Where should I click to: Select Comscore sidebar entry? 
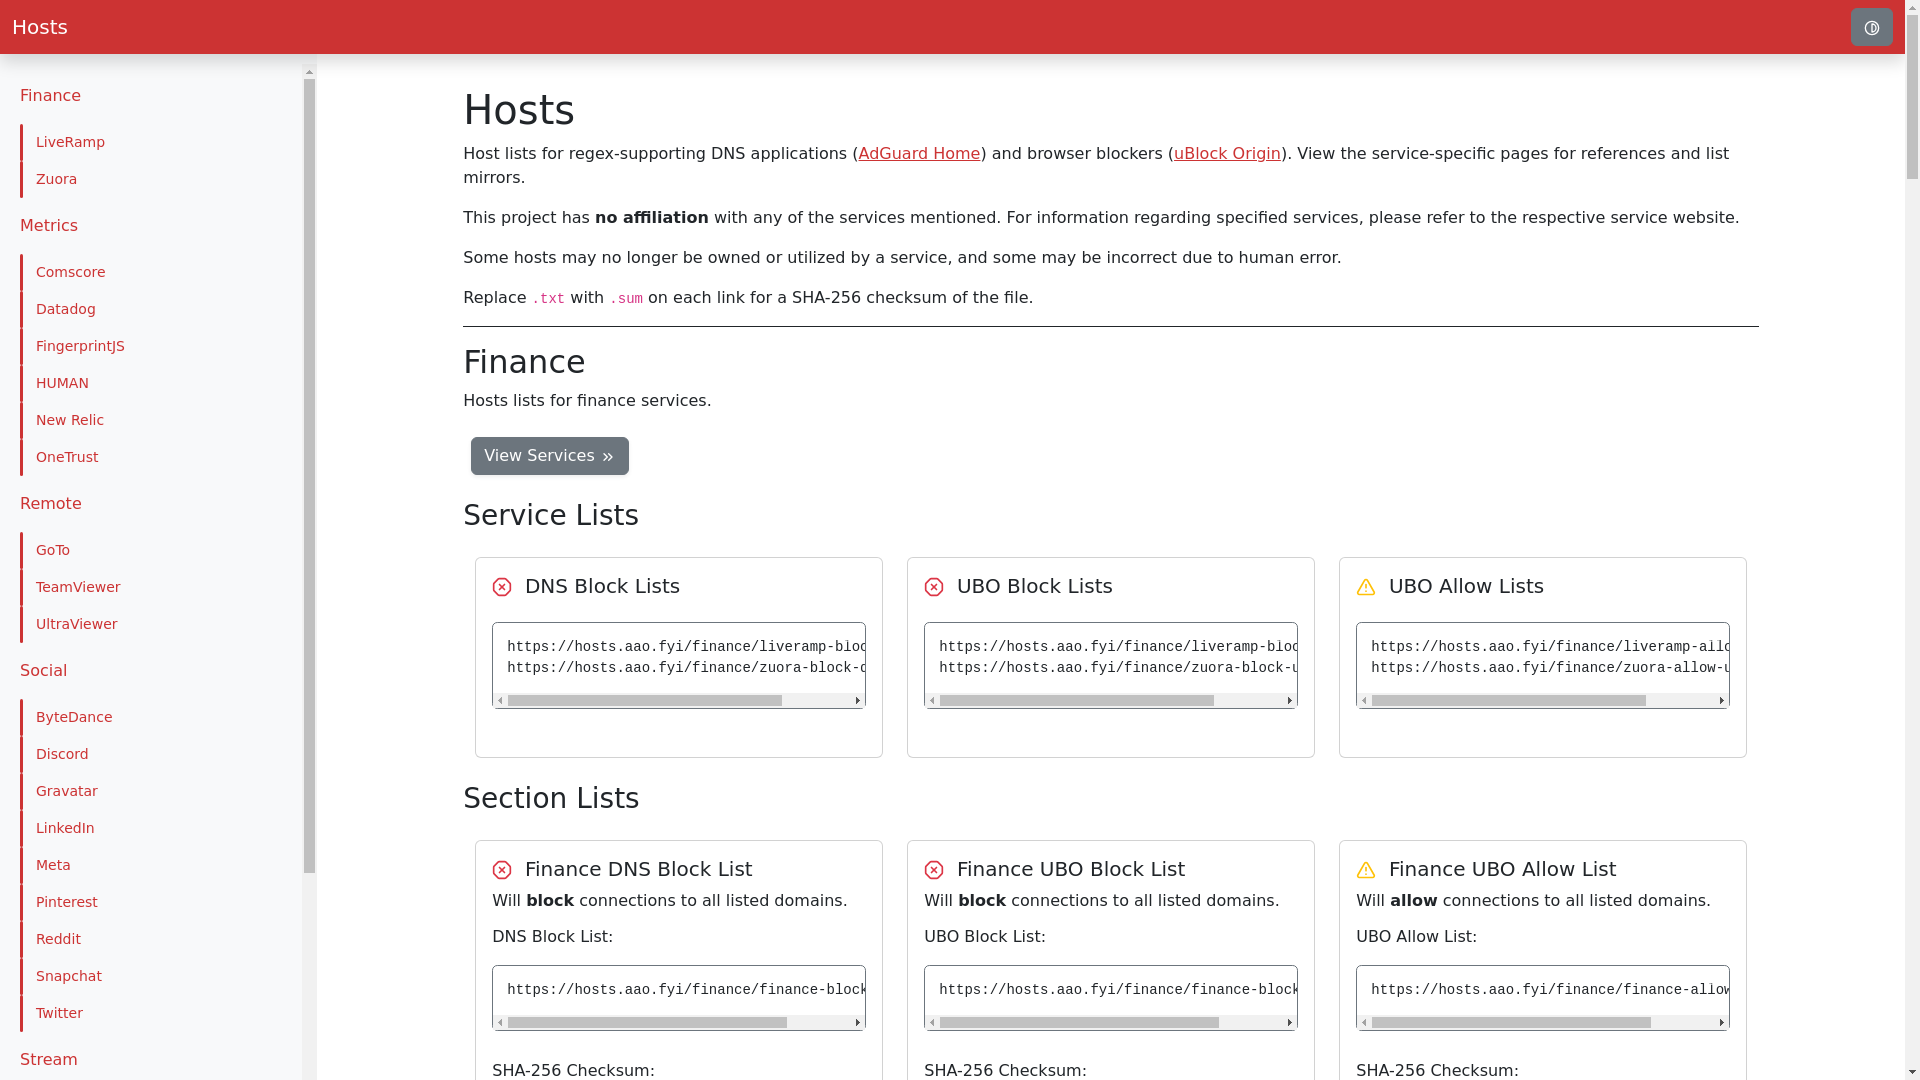70,272
